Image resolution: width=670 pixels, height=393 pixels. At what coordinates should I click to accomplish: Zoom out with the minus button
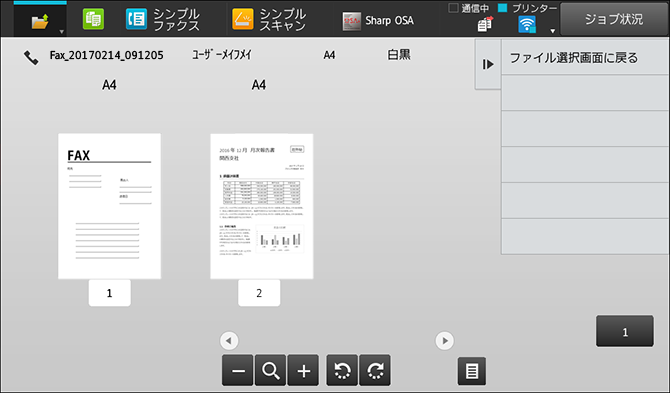coord(238,370)
